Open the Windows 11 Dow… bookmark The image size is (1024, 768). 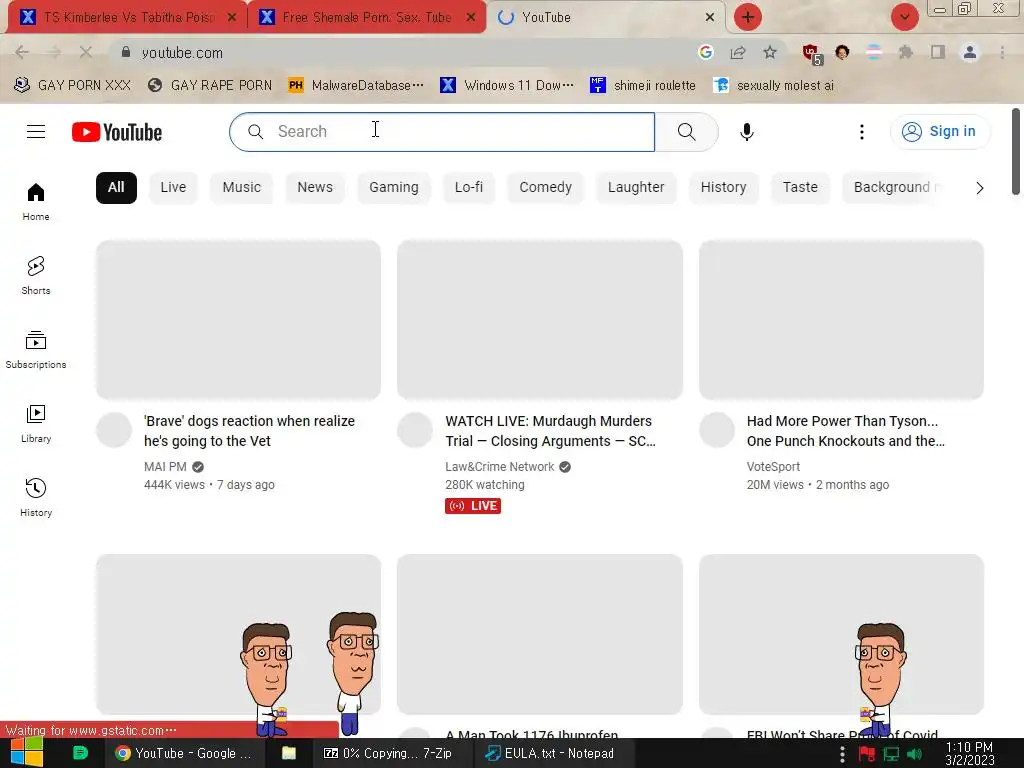click(507, 85)
